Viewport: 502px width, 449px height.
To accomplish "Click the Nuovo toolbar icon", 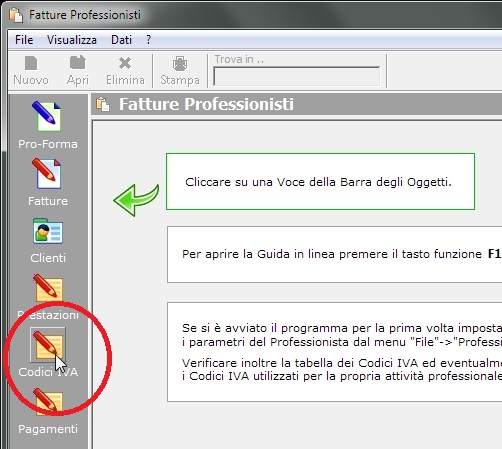I will tap(31, 63).
